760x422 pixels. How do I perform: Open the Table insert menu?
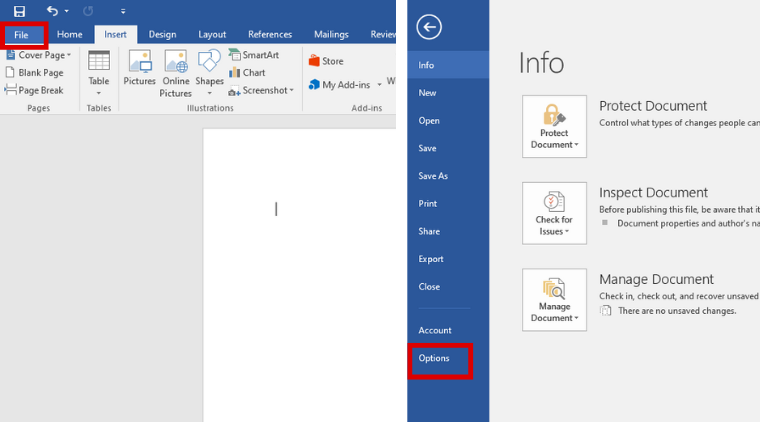(x=99, y=73)
